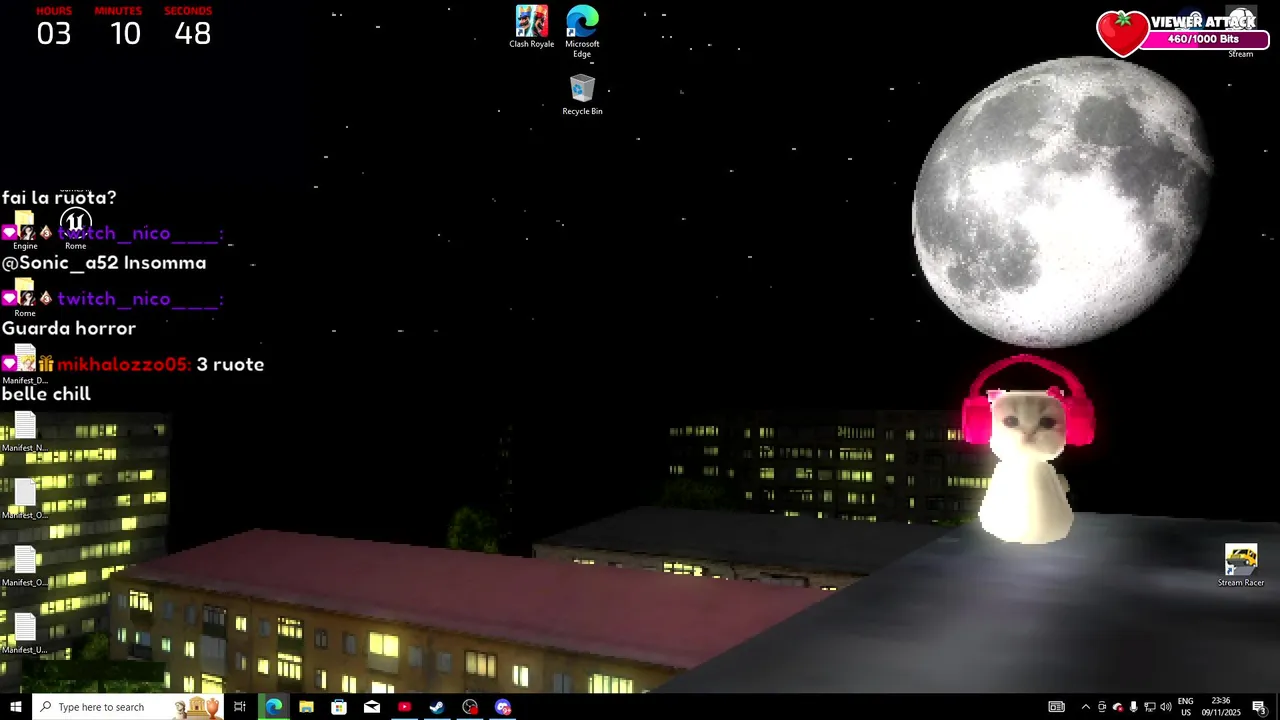Click the OneDrive error tray icon
1280x720 pixels.
tap(1118, 707)
